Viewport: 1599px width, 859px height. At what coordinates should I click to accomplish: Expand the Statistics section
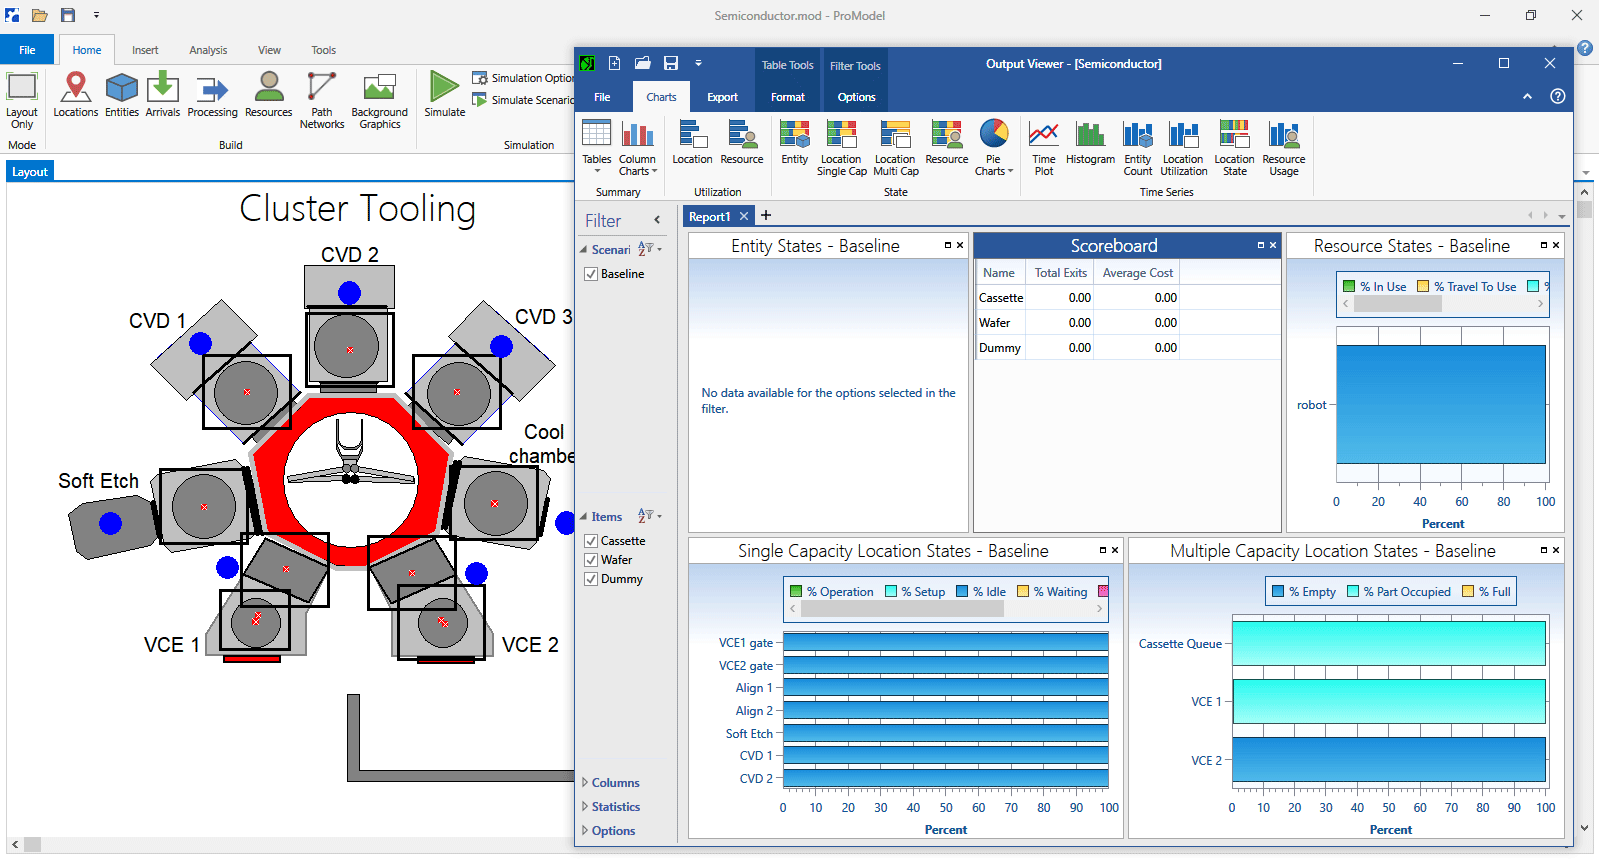click(x=614, y=807)
